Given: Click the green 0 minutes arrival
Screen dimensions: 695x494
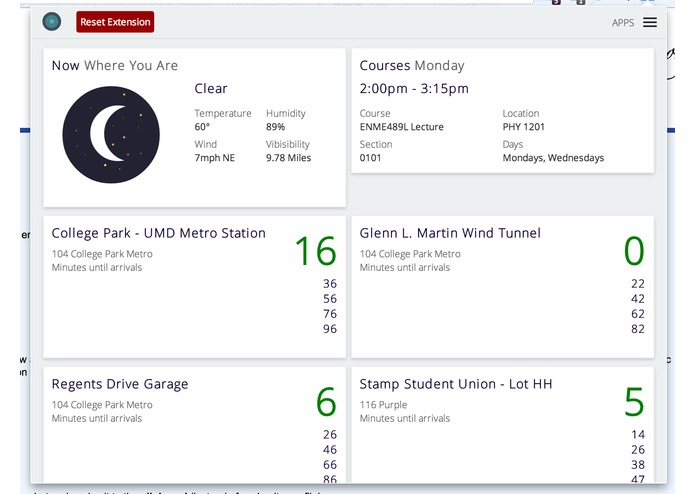Looking at the screenshot, I should [x=634, y=251].
